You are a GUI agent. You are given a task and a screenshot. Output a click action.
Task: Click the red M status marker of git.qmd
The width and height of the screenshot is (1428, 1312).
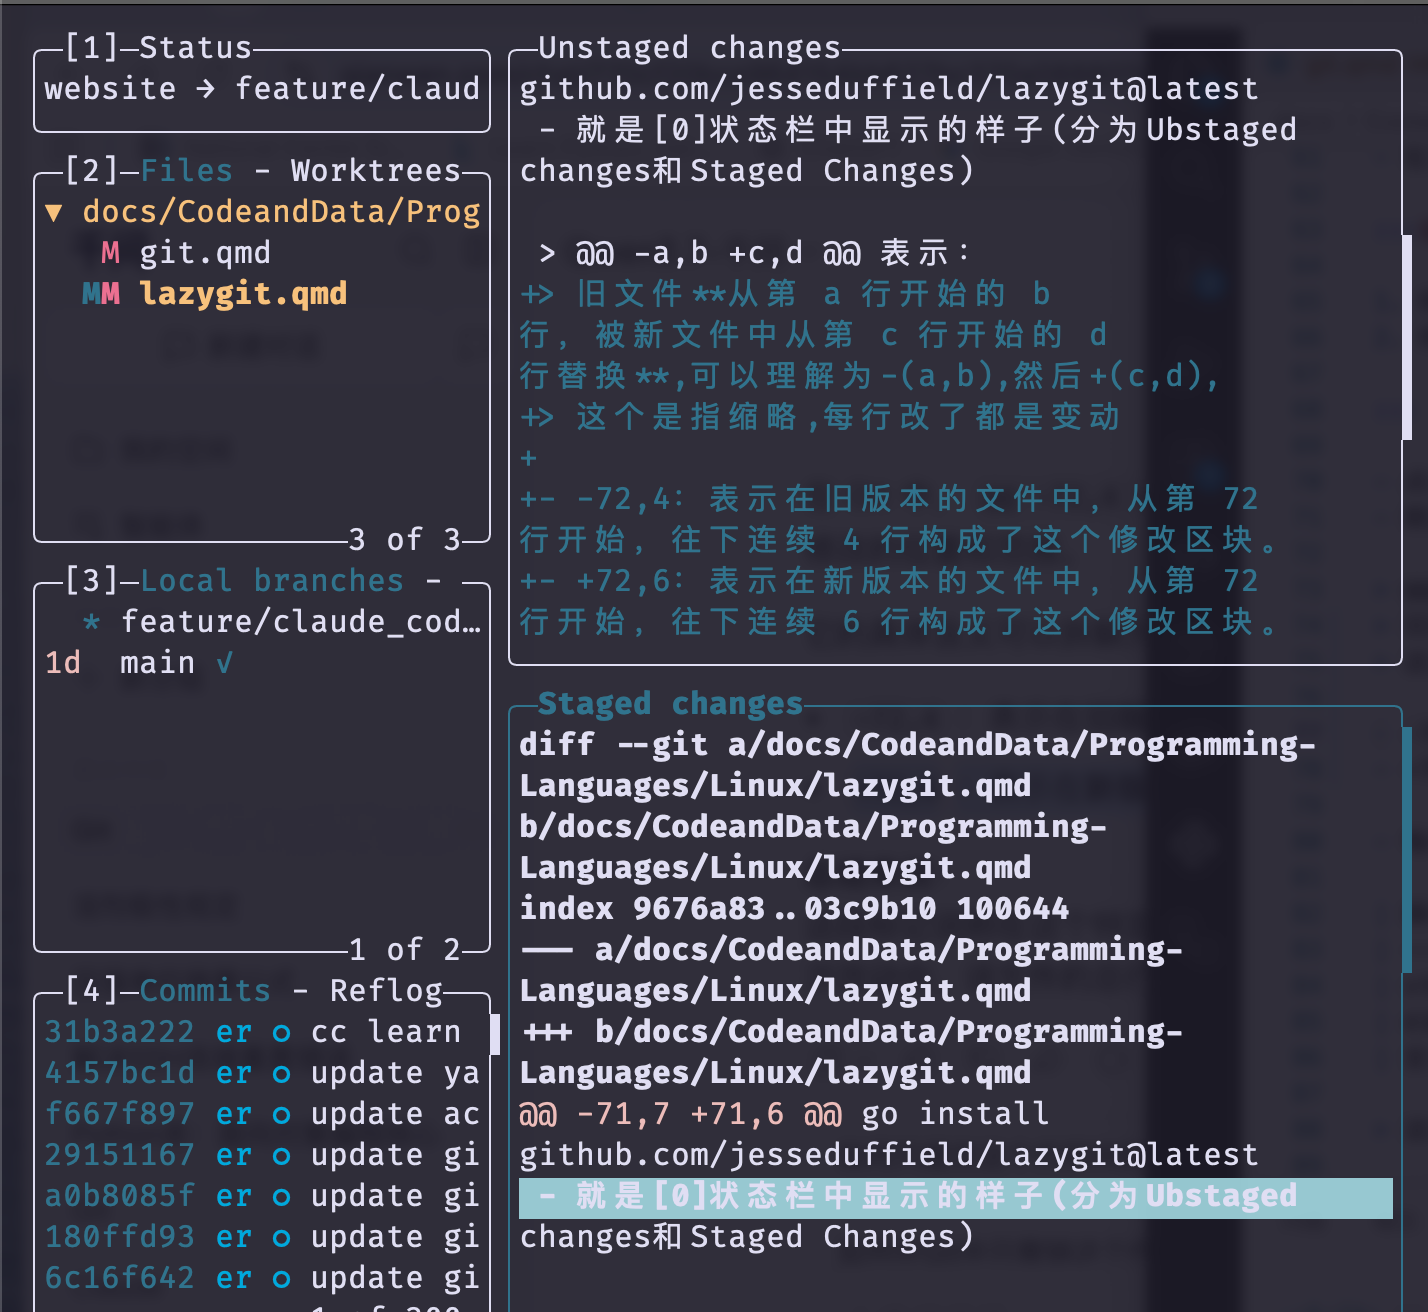[110, 253]
